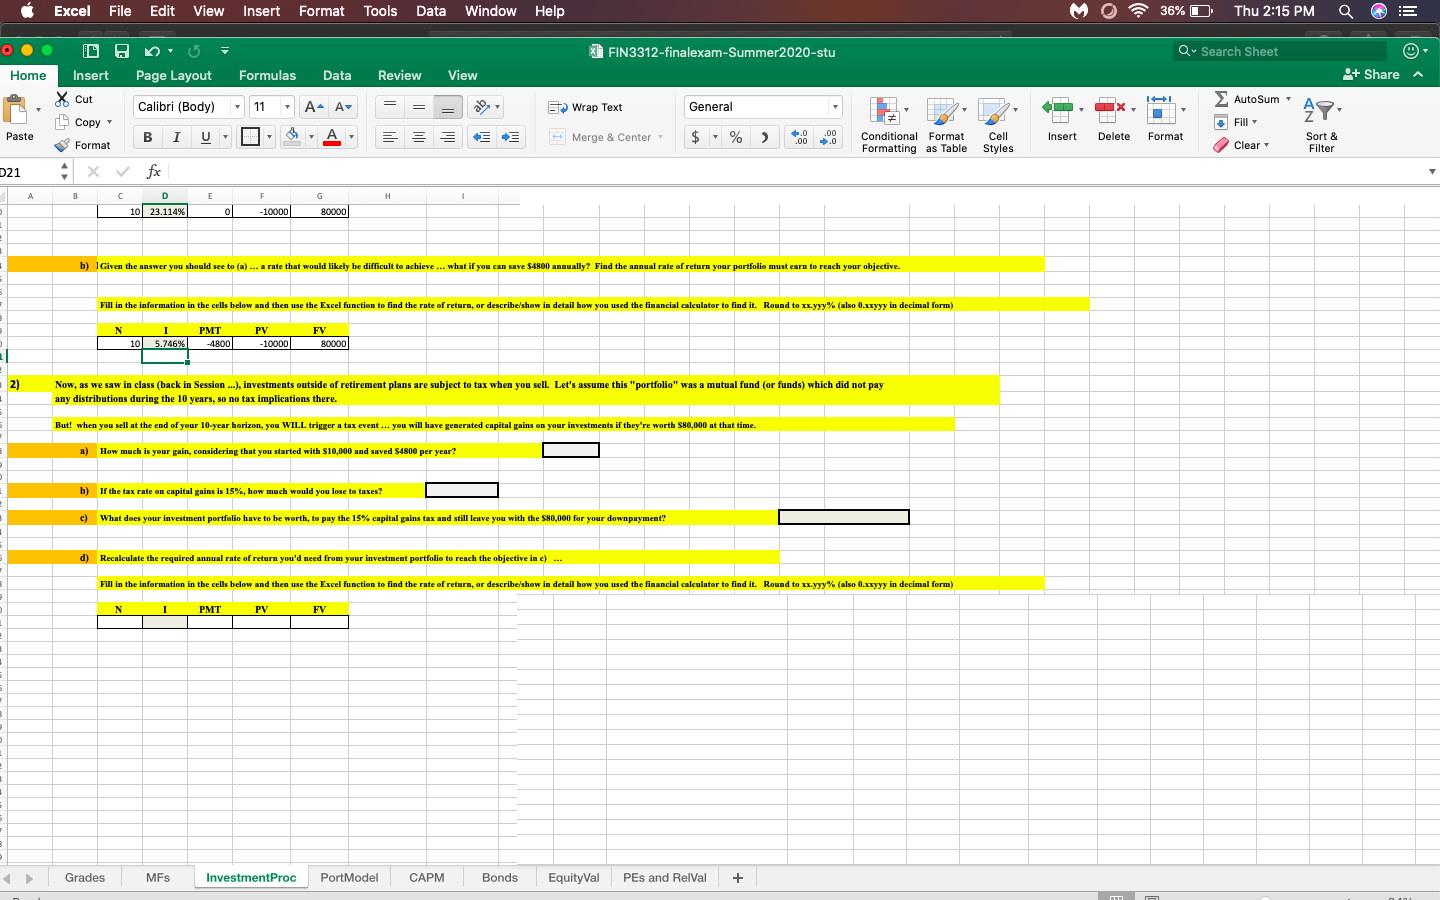The width and height of the screenshot is (1440, 900).
Task: Toggle Middle Align vertical alignment
Action: click(x=419, y=107)
